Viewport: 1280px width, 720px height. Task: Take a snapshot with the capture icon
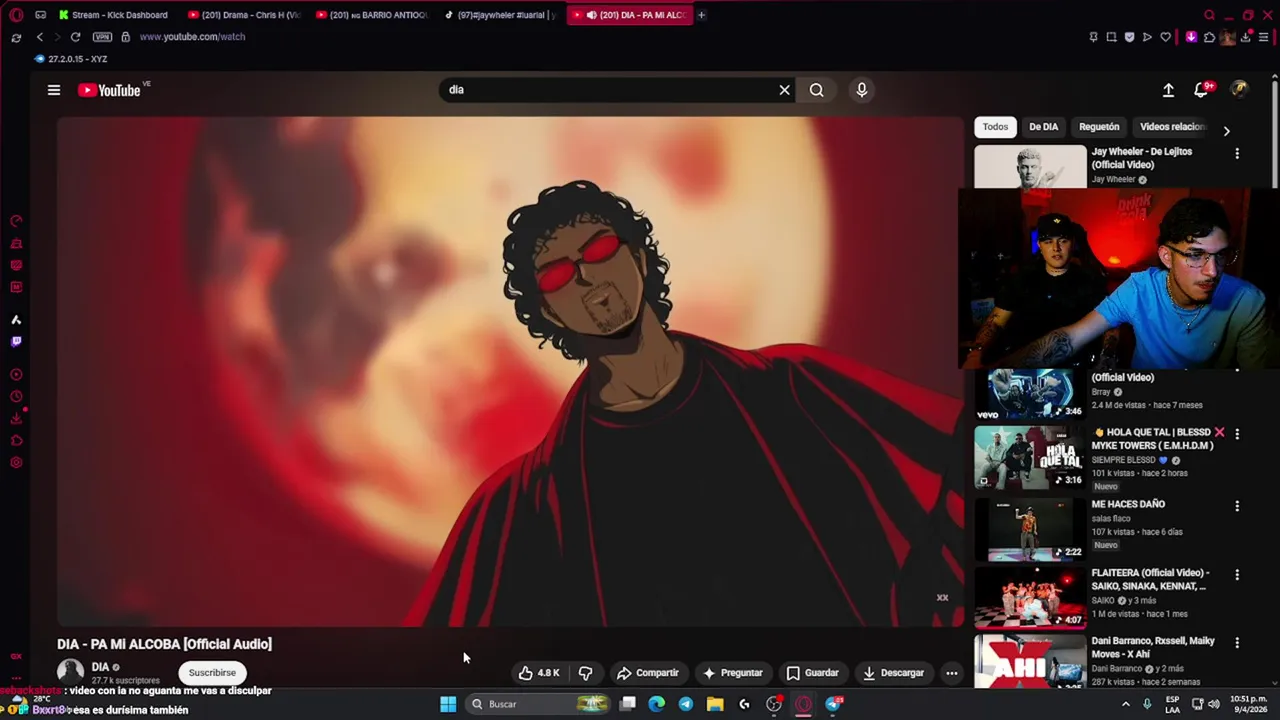tap(1111, 37)
